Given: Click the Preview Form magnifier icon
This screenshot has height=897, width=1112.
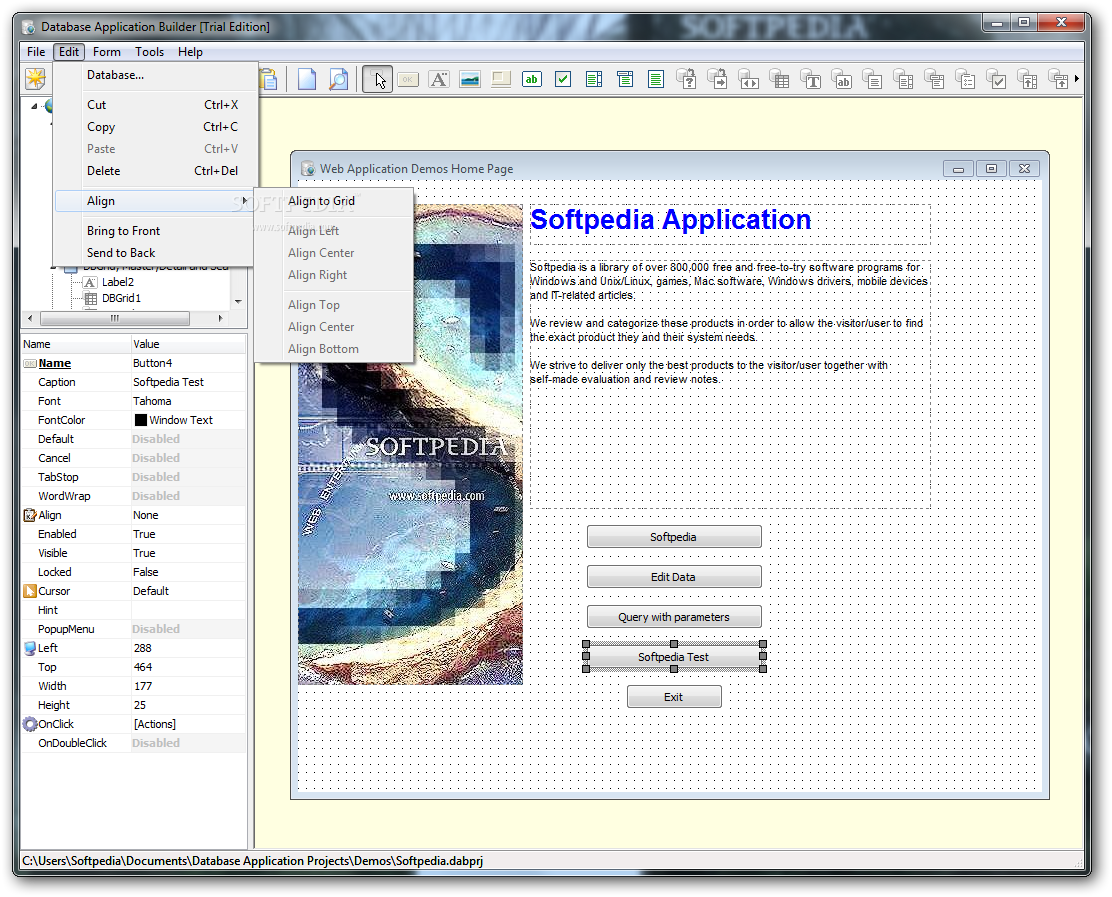Looking at the screenshot, I should pyautogui.click(x=338, y=79).
